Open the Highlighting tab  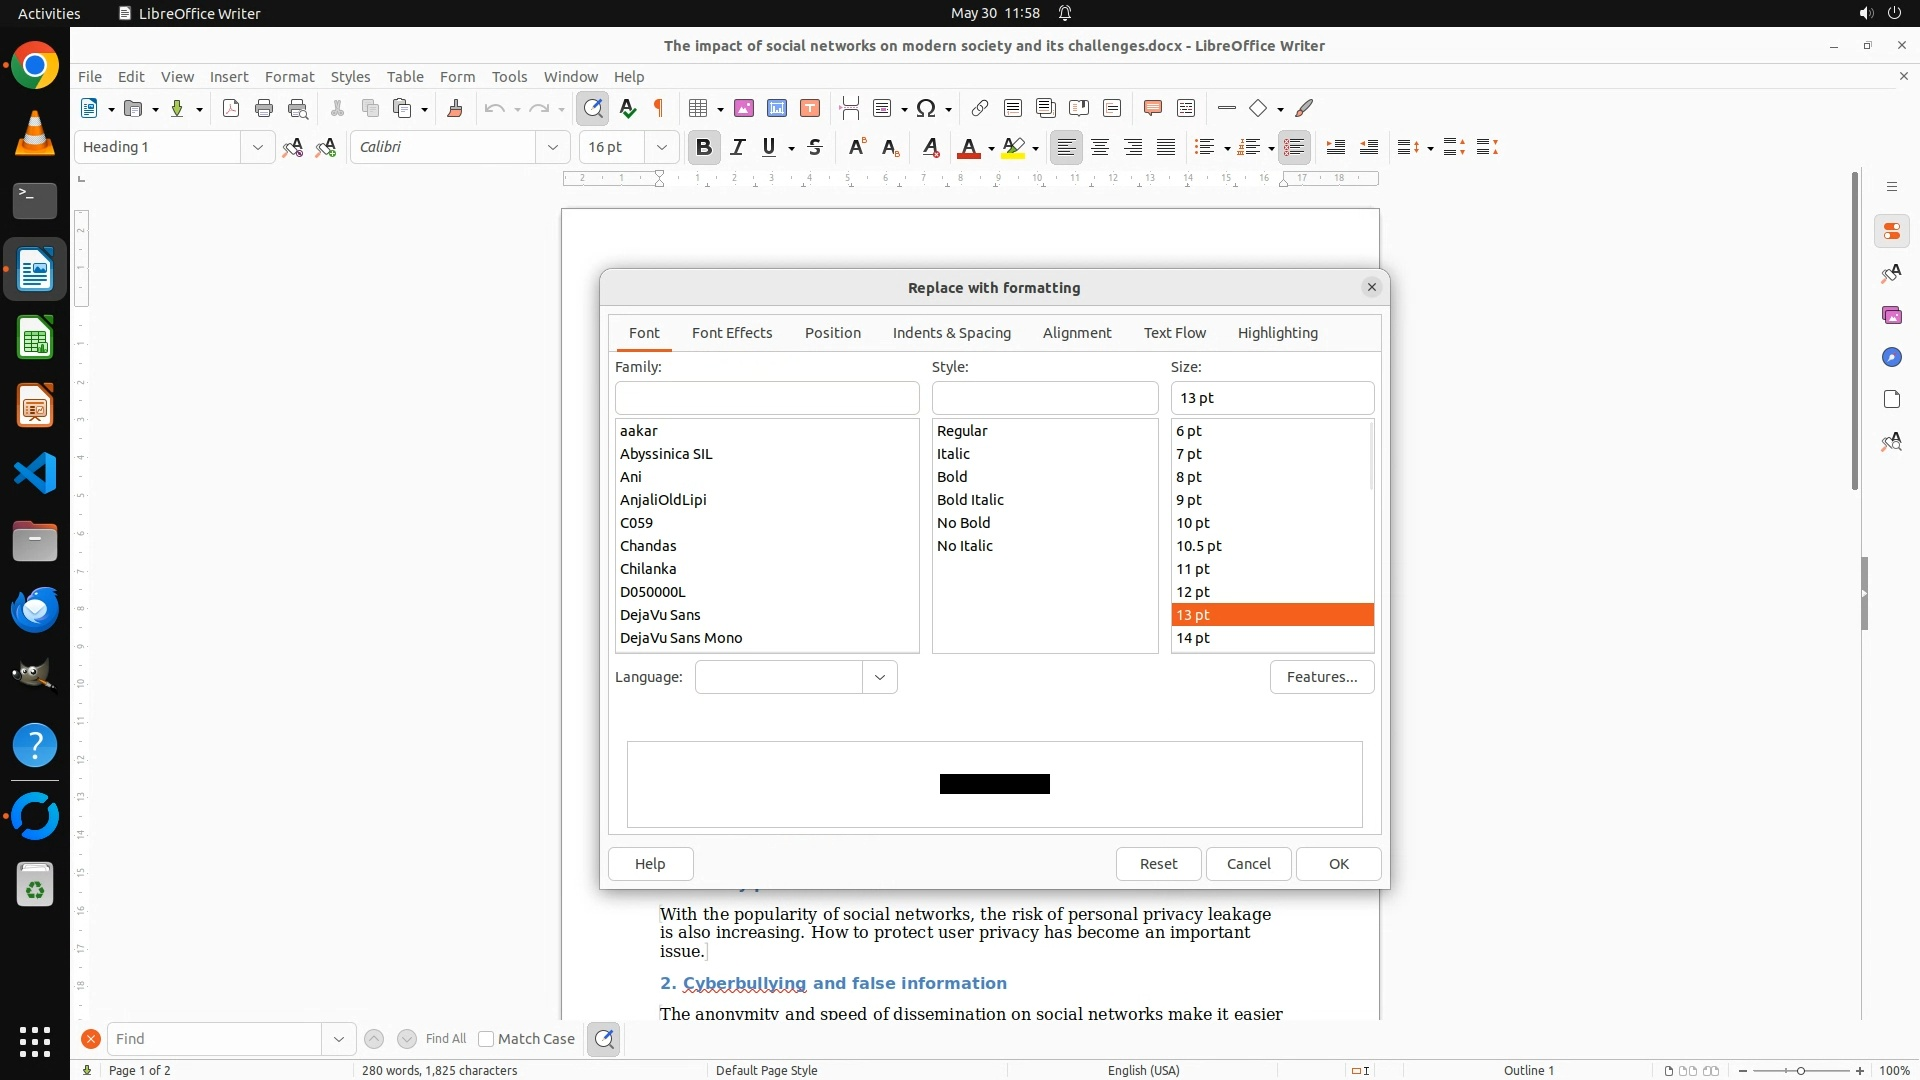(1277, 333)
